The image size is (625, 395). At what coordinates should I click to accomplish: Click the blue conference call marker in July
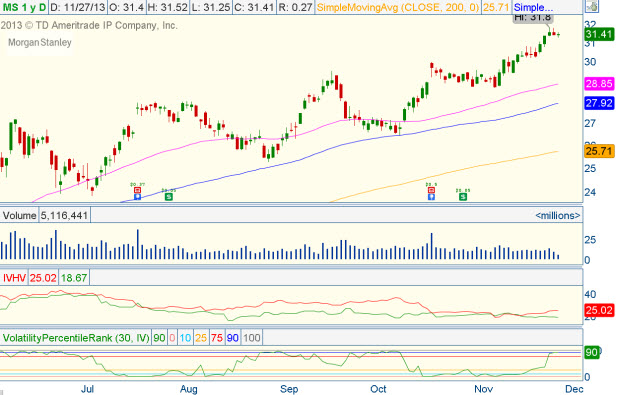(x=138, y=197)
